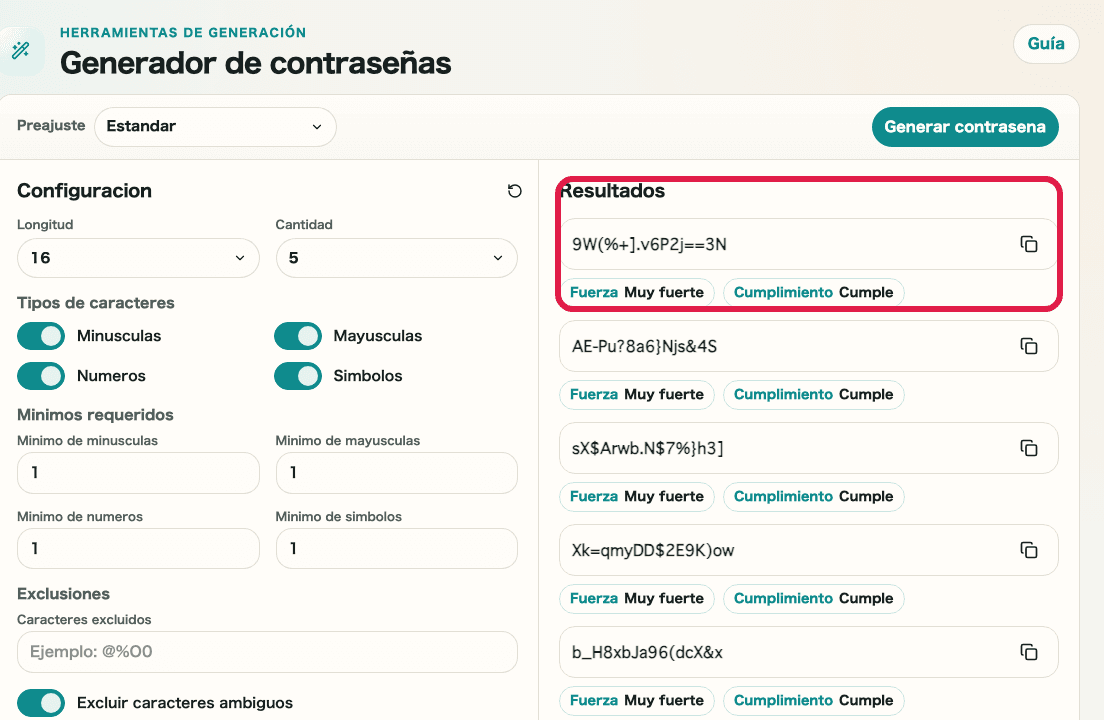Copy the password AE-Pu?8a6}Njs&4S
Image resolution: width=1104 pixels, height=720 pixels.
1028,346
